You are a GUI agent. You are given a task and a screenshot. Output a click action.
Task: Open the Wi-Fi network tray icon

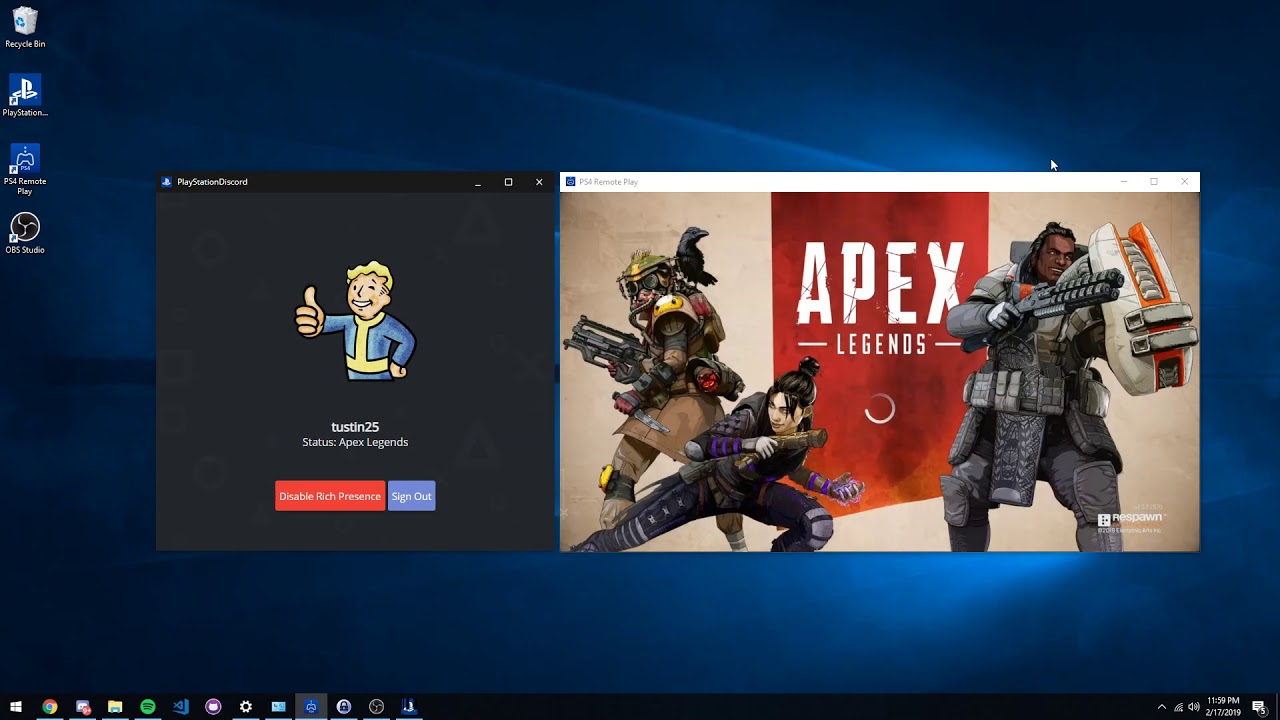[x=1178, y=707]
